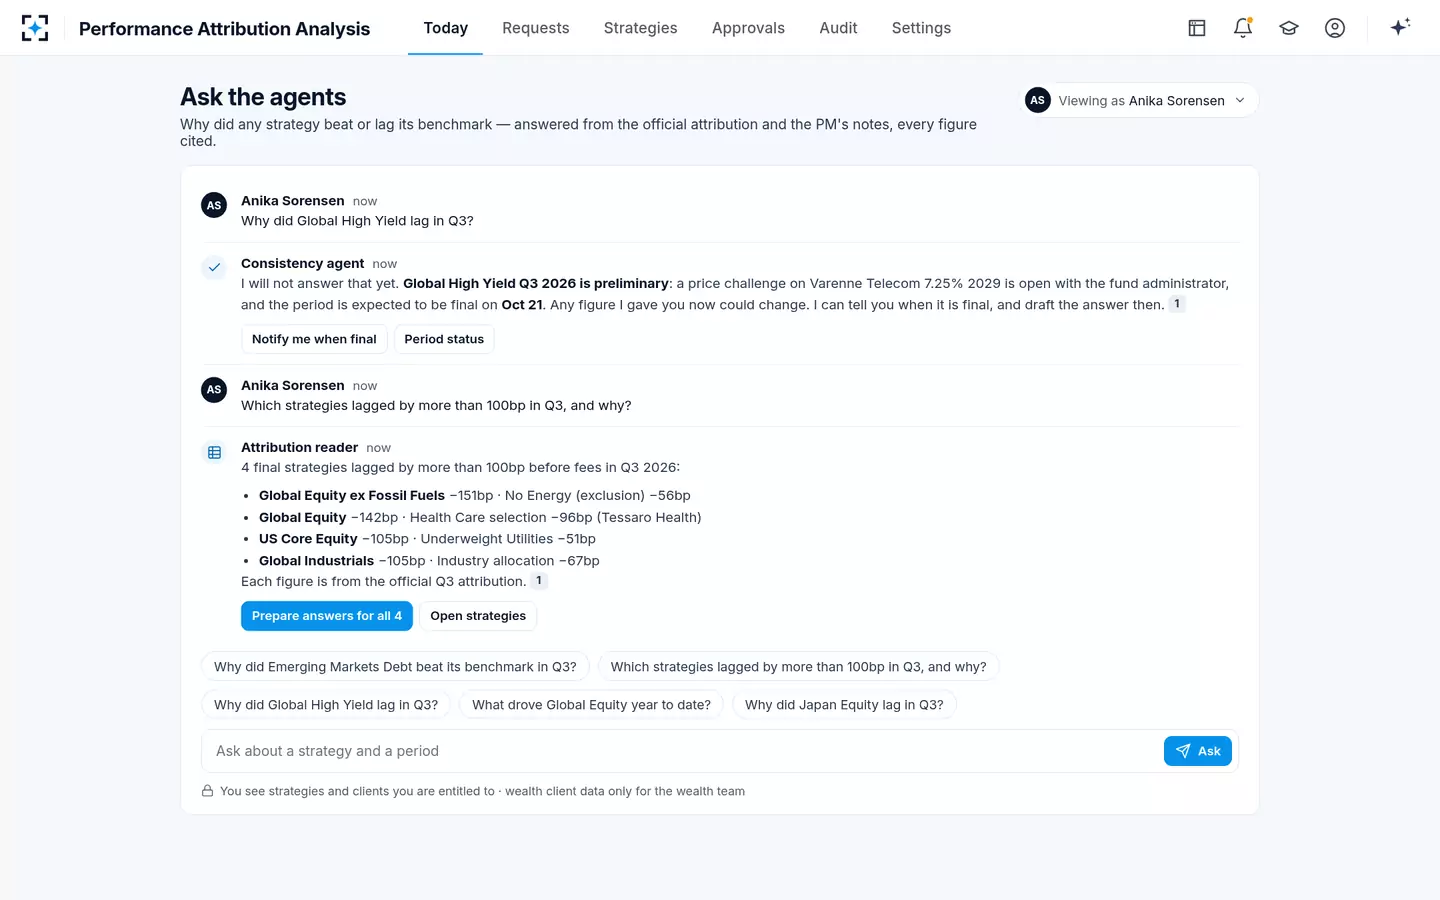The width and height of the screenshot is (1440, 900).
Task: Click AS avatar beside Global High Yield question
Action: [214, 205]
